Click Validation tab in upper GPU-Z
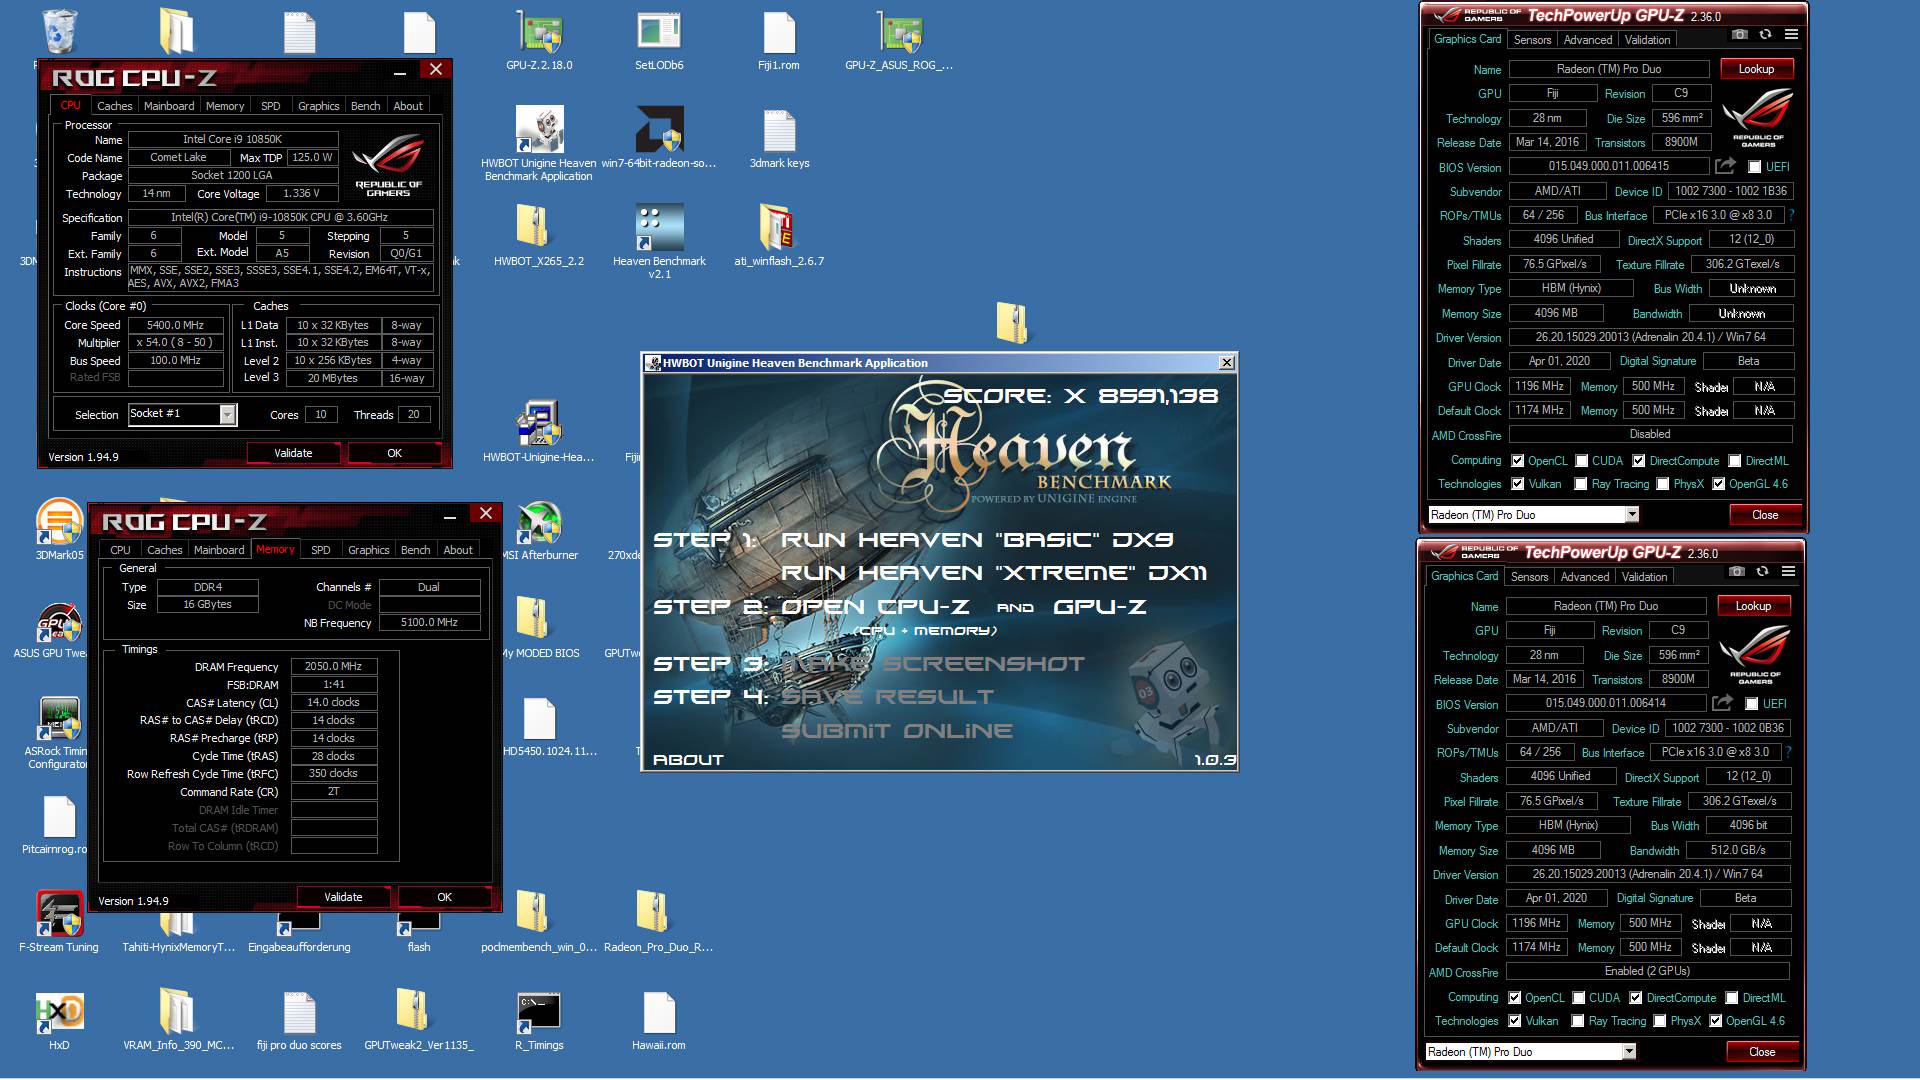This screenshot has width=1920, height=1080. click(1647, 40)
